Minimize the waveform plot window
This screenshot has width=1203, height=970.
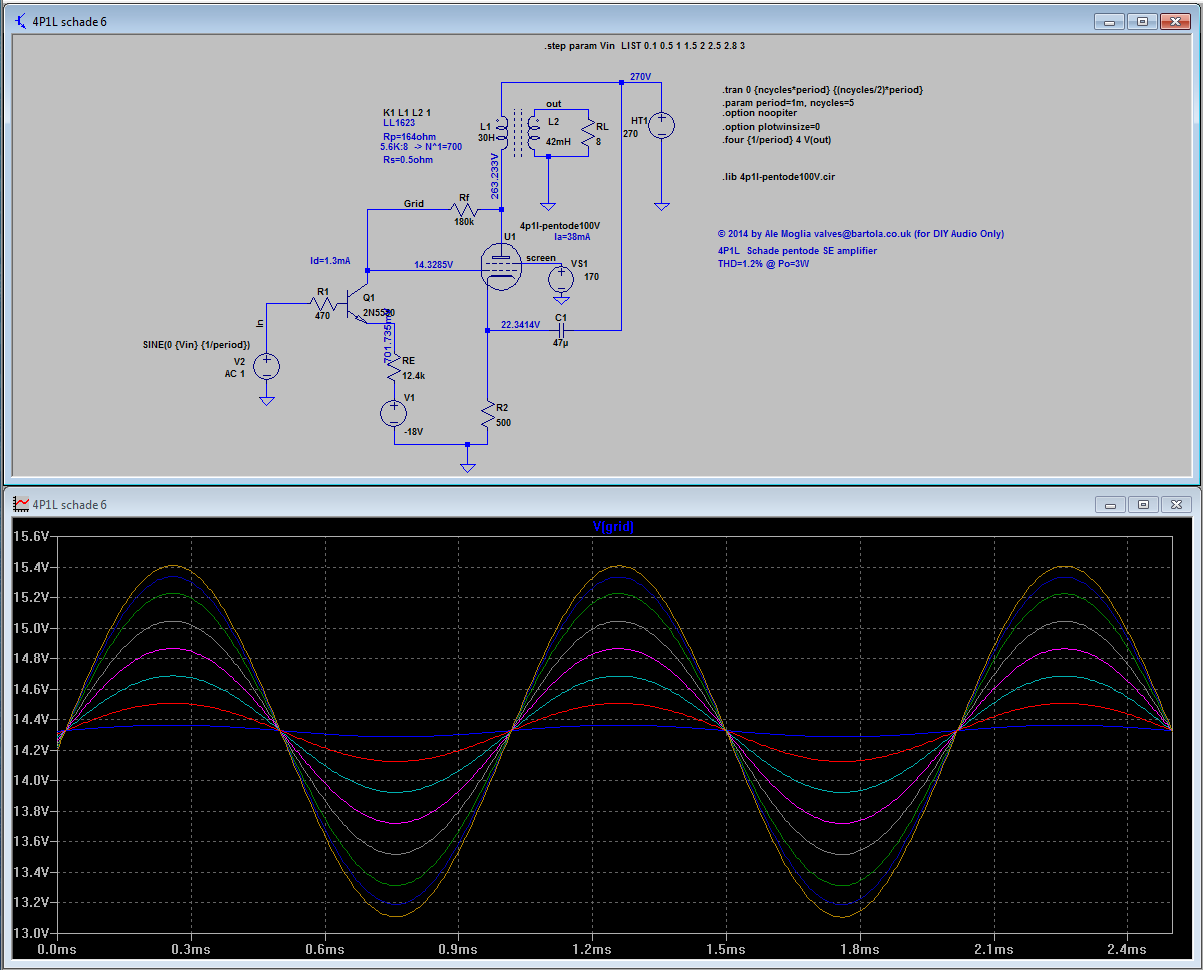tap(1109, 504)
